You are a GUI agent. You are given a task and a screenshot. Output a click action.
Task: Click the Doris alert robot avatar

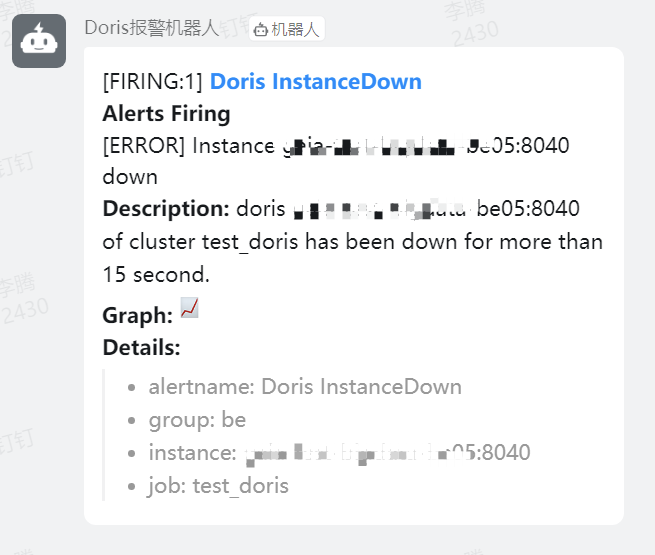point(39,41)
